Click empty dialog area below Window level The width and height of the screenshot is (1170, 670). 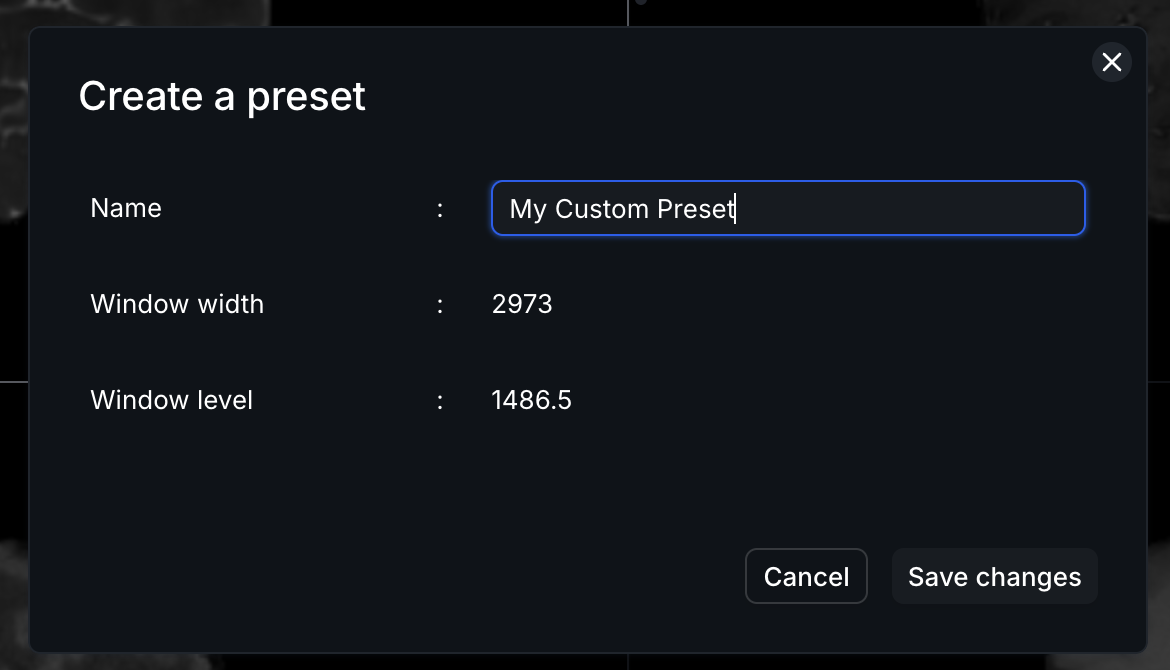(373, 485)
